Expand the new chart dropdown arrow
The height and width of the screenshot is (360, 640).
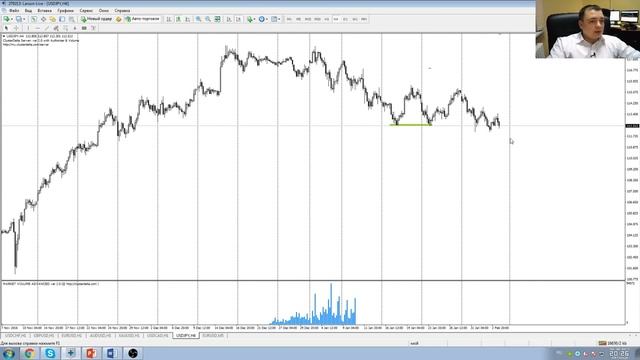coord(12,19)
